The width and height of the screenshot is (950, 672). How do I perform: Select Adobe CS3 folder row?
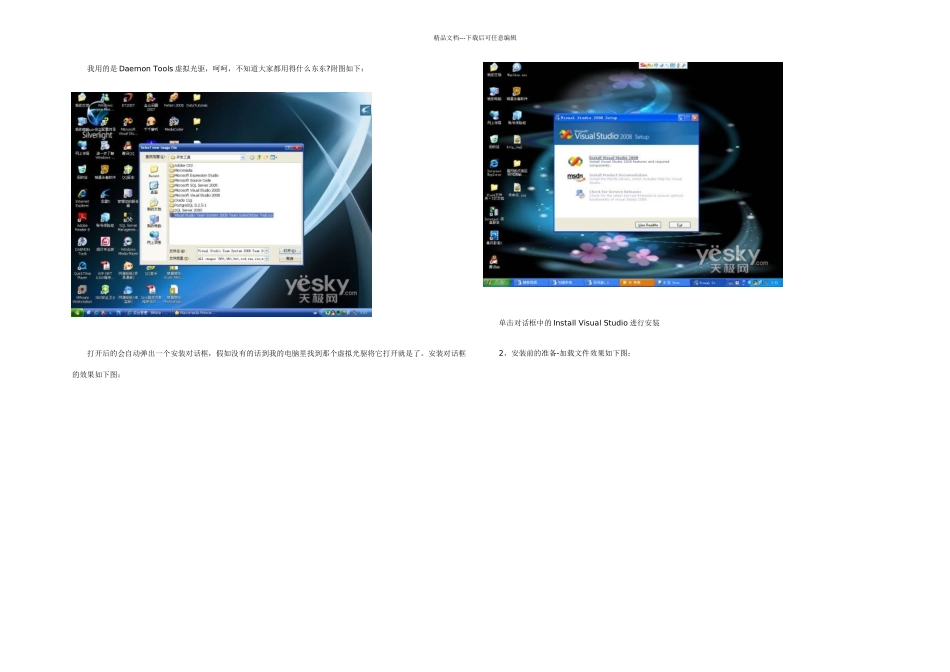point(181,165)
